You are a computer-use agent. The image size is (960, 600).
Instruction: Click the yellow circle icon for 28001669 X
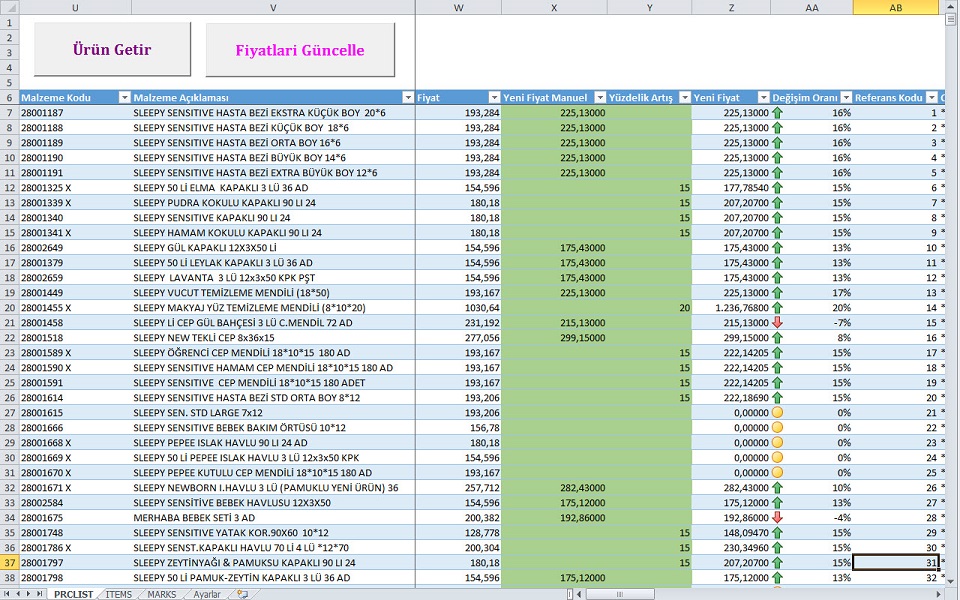pyautogui.click(x=777, y=457)
